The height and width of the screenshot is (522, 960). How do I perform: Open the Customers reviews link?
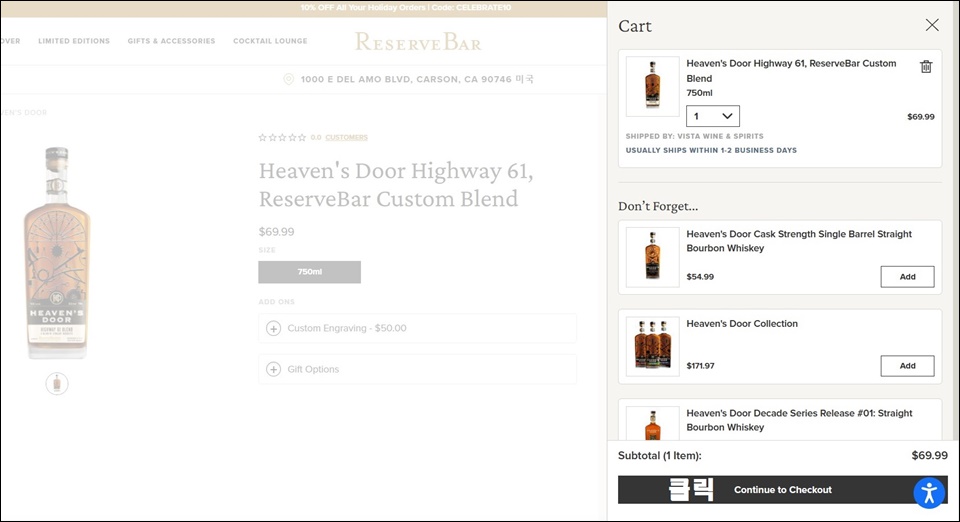tap(347, 138)
